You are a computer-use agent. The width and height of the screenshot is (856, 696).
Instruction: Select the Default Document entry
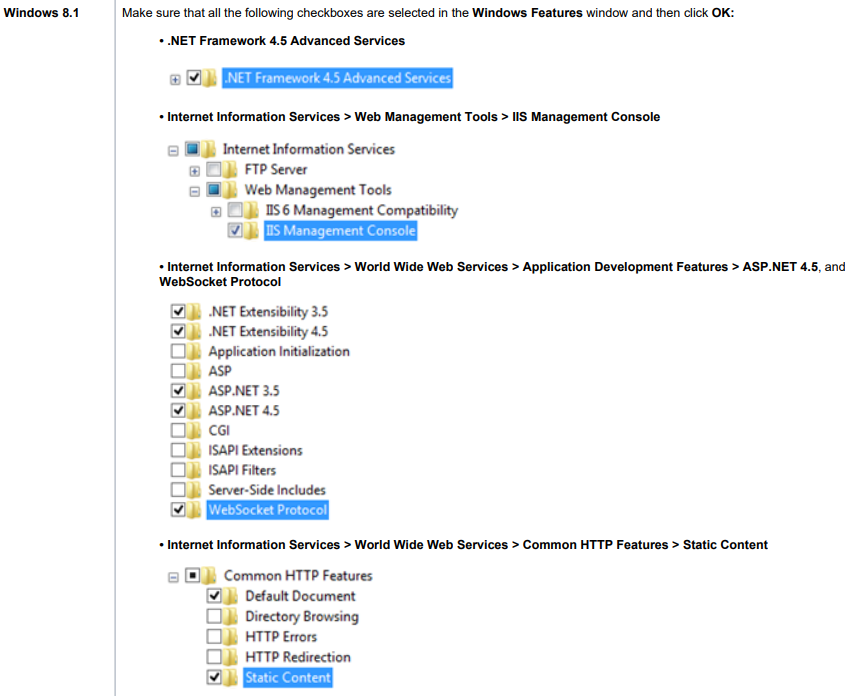coord(300,596)
